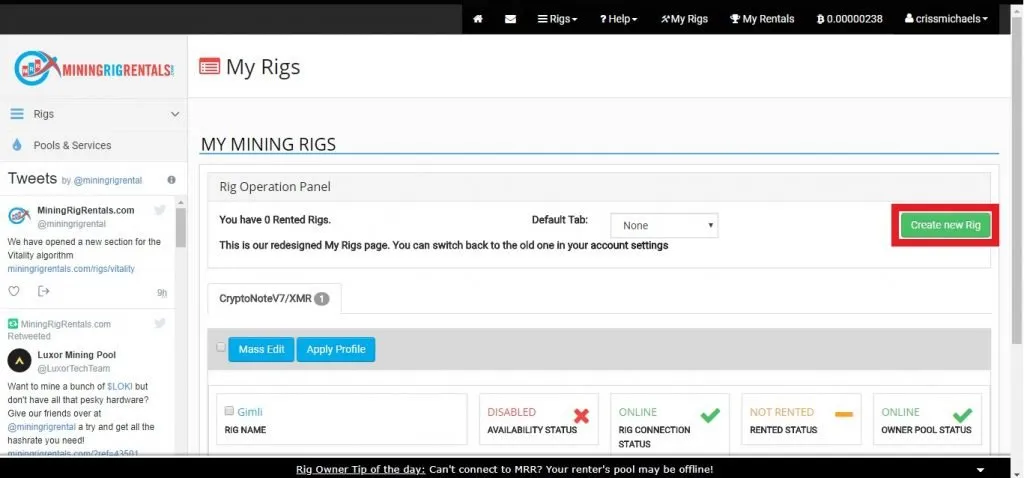Viewport: 1024px width, 478px height.
Task: Open Luxor Mining Pool avatar
Action: (x=19, y=360)
